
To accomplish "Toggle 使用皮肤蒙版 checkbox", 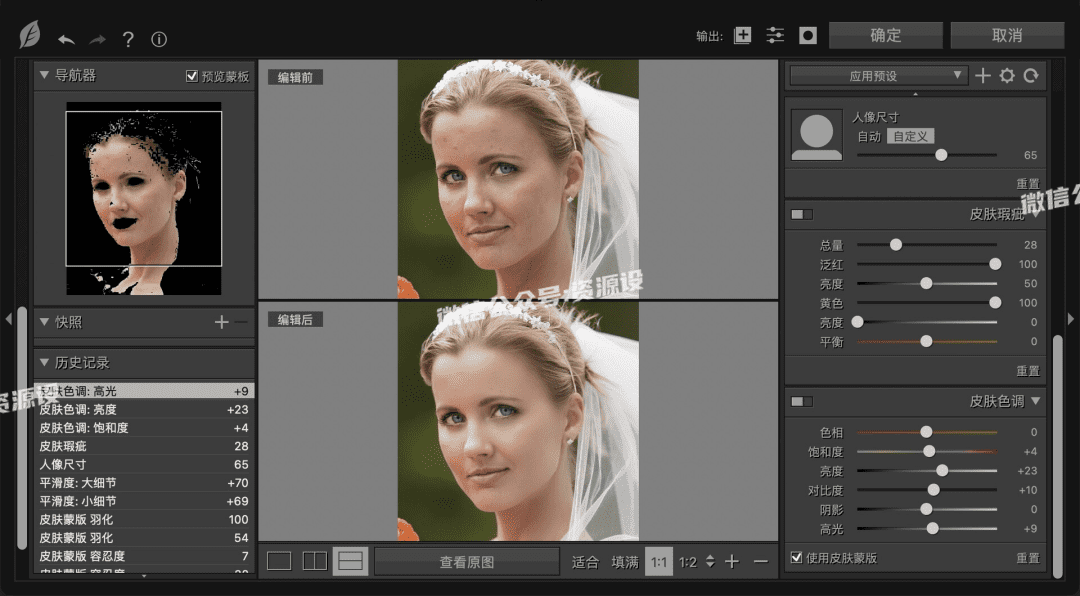I will coord(796,557).
